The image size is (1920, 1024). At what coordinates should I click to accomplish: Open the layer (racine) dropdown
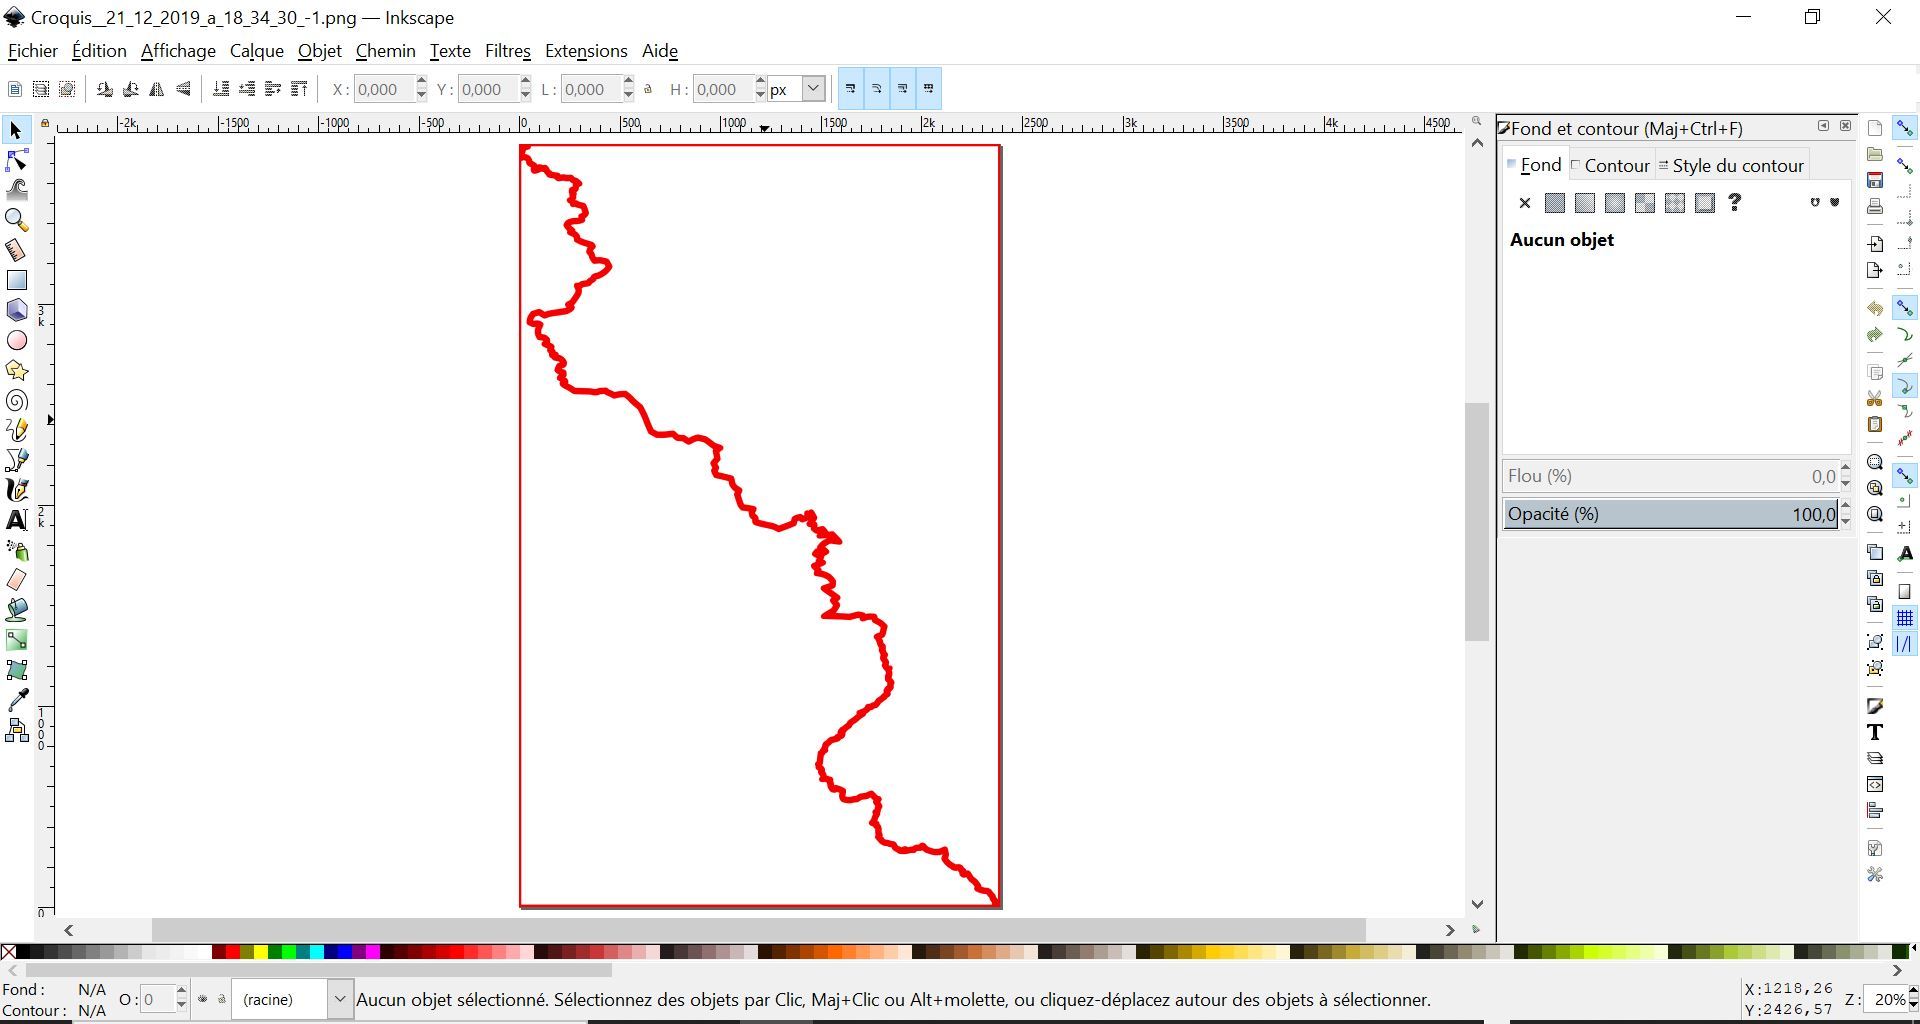(x=340, y=999)
